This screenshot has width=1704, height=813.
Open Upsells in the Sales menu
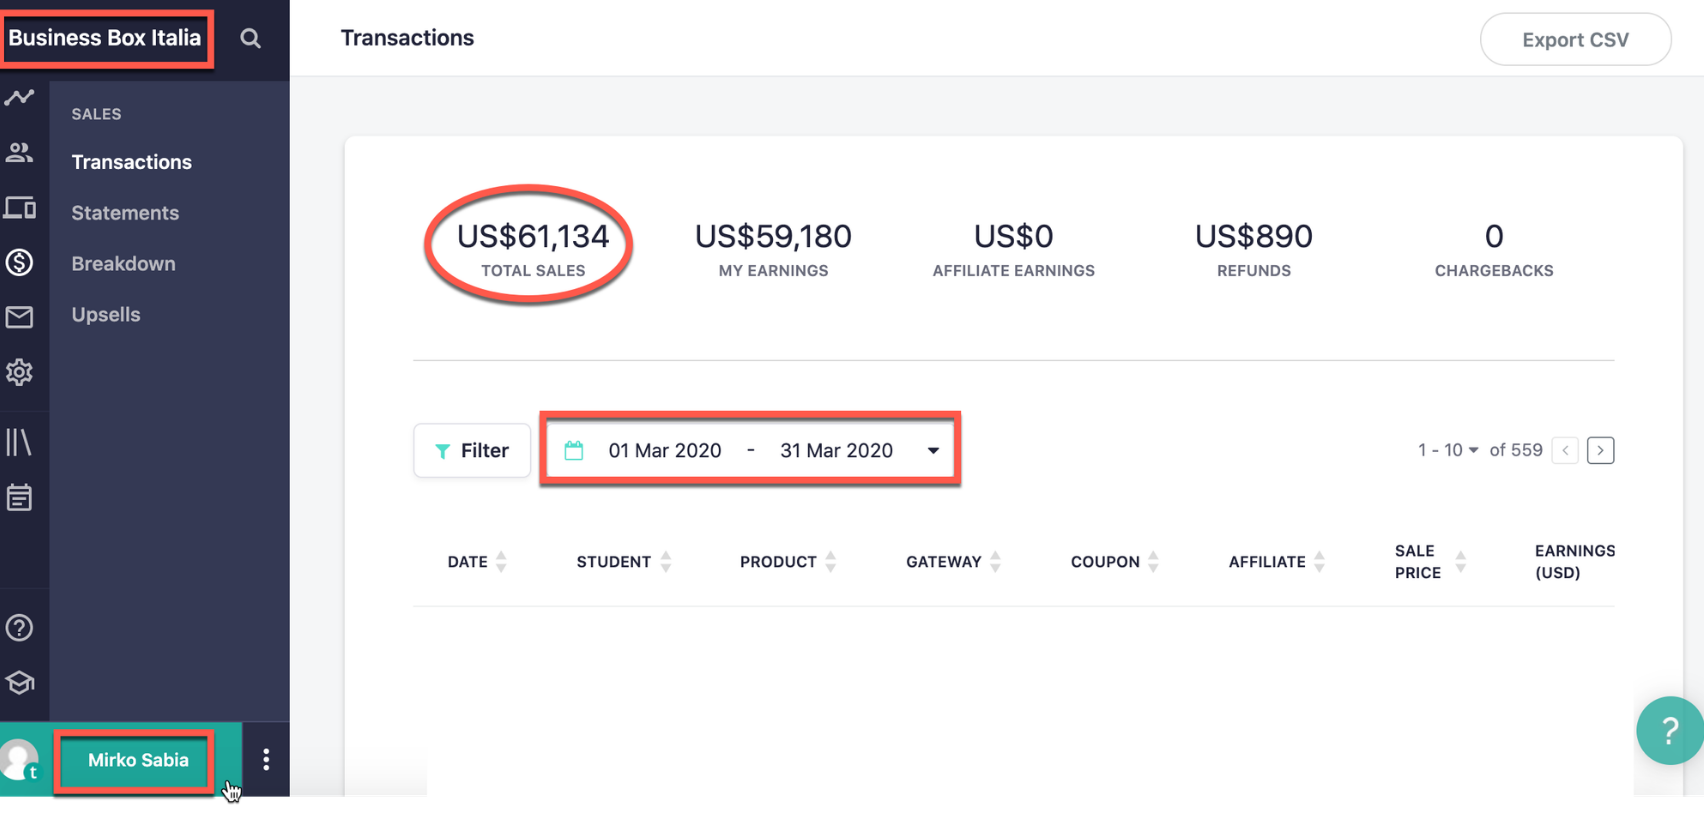106,315
